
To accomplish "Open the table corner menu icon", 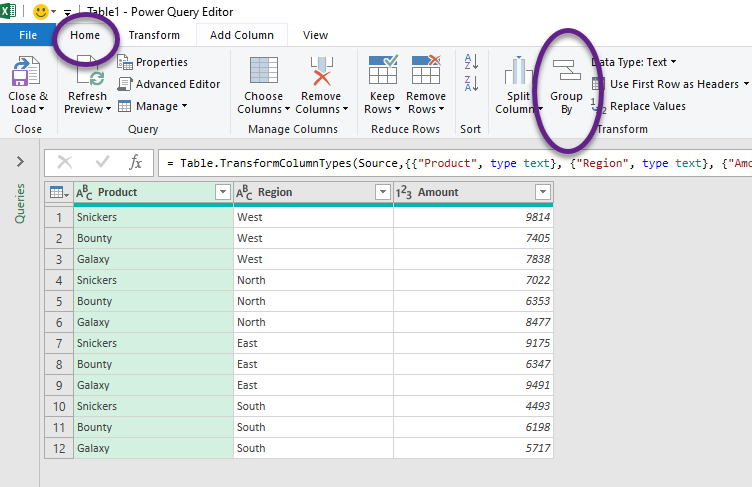I will coord(59,192).
